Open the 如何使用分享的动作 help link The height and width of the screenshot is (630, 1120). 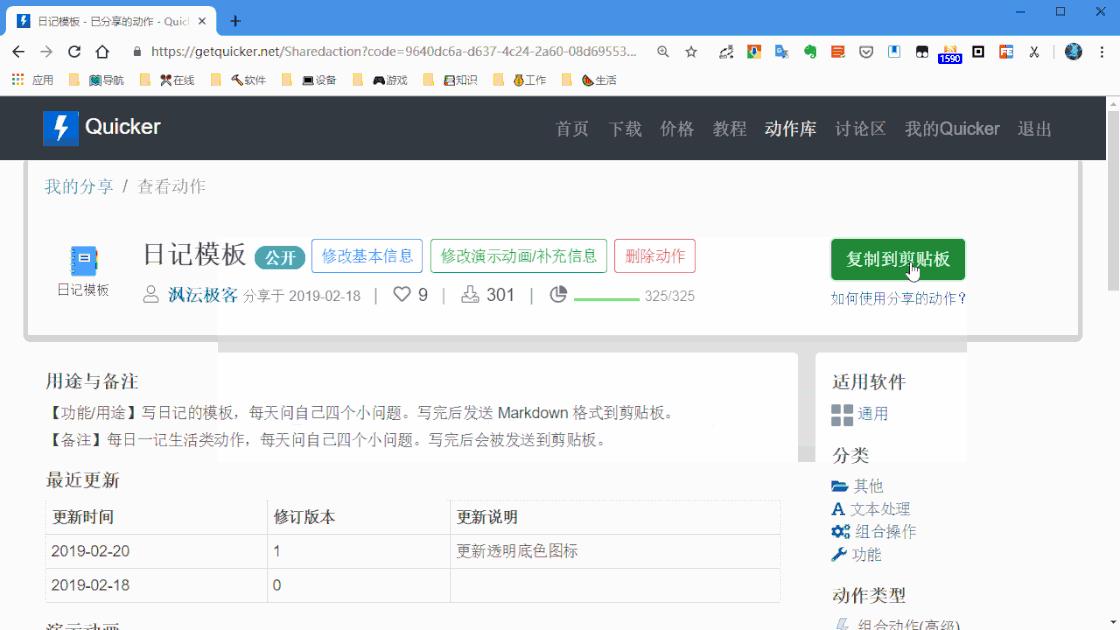pyautogui.click(x=896, y=298)
